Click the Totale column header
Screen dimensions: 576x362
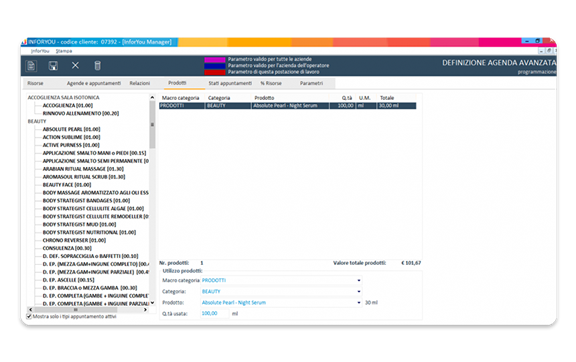(387, 98)
